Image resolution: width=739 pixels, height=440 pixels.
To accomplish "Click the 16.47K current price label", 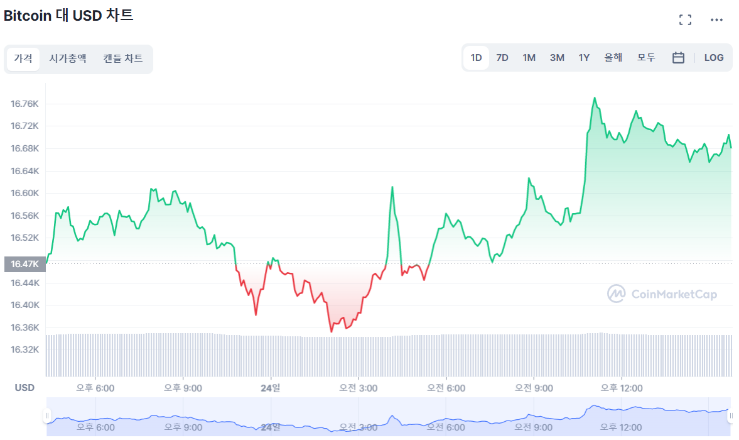I will [x=25, y=264].
